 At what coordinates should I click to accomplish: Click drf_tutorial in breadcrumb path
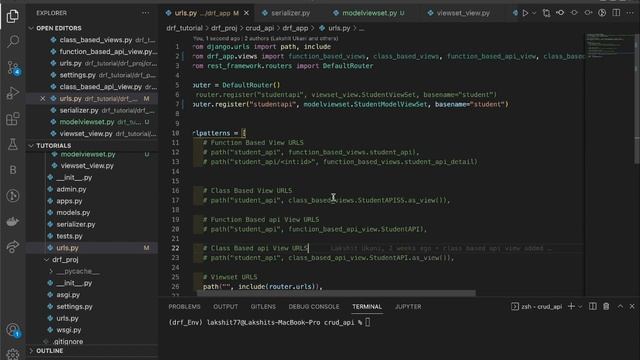click(184, 28)
